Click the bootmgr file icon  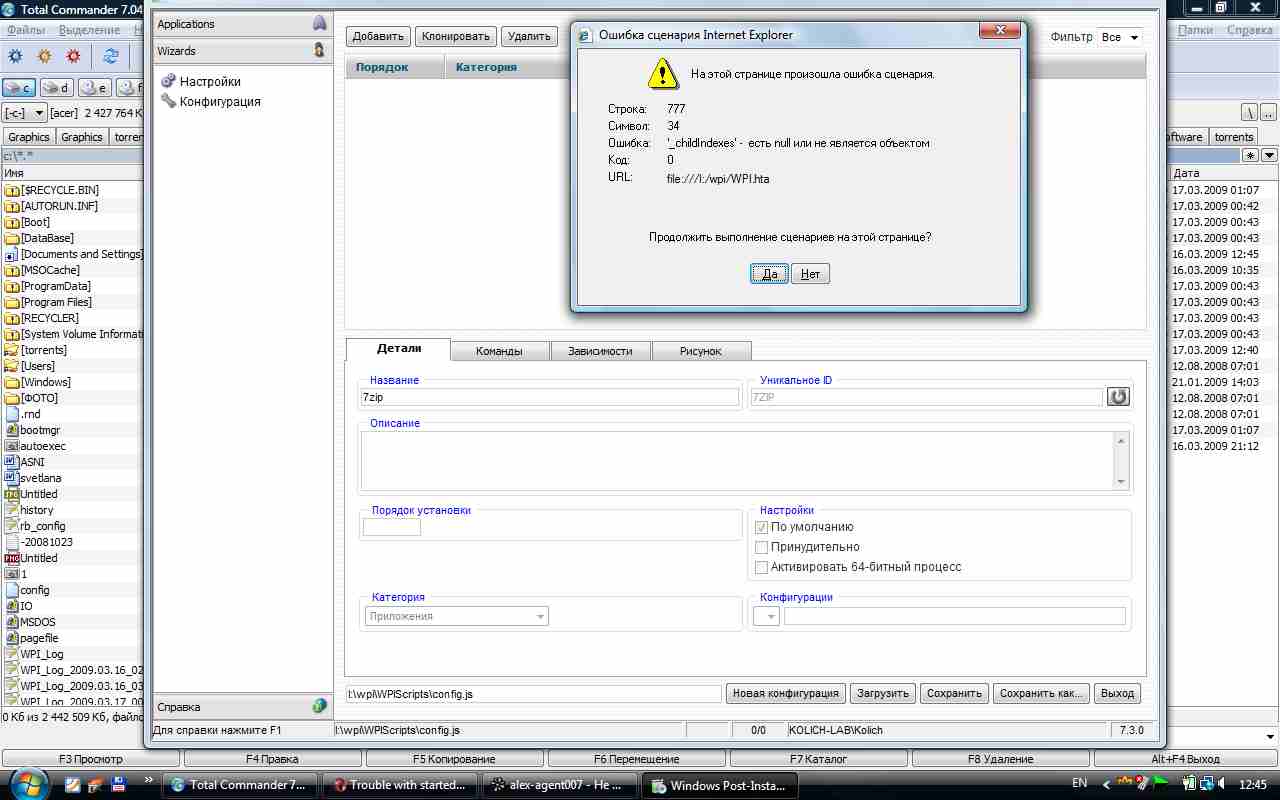pyautogui.click(x=12, y=430)
